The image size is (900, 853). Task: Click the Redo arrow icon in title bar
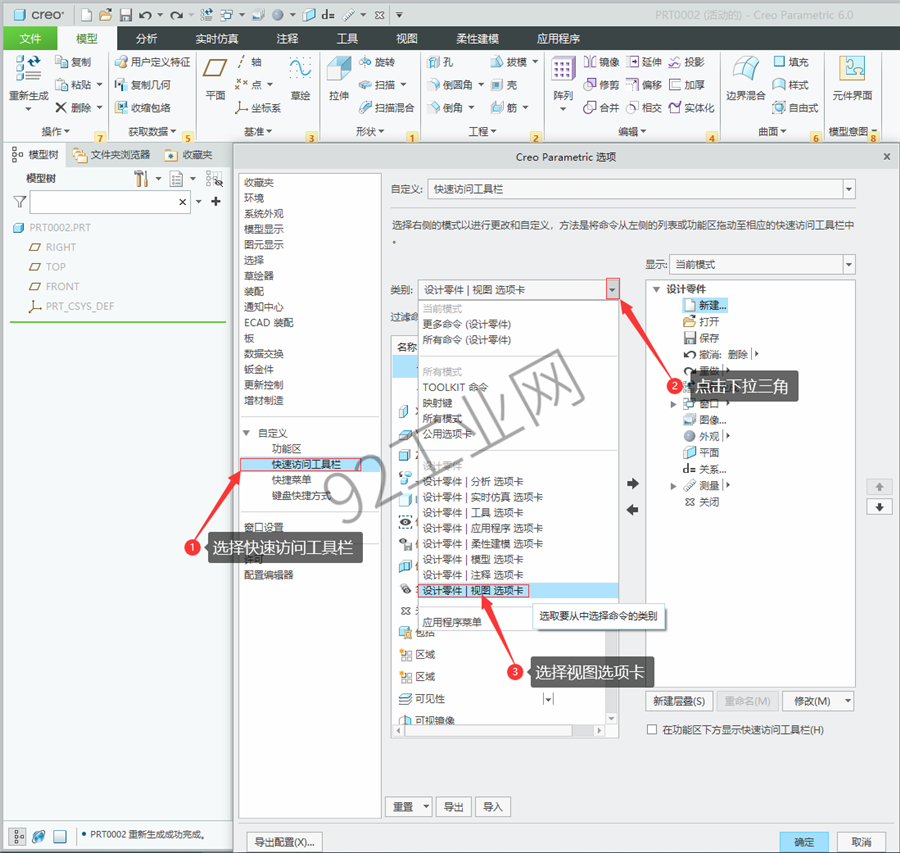177,15
